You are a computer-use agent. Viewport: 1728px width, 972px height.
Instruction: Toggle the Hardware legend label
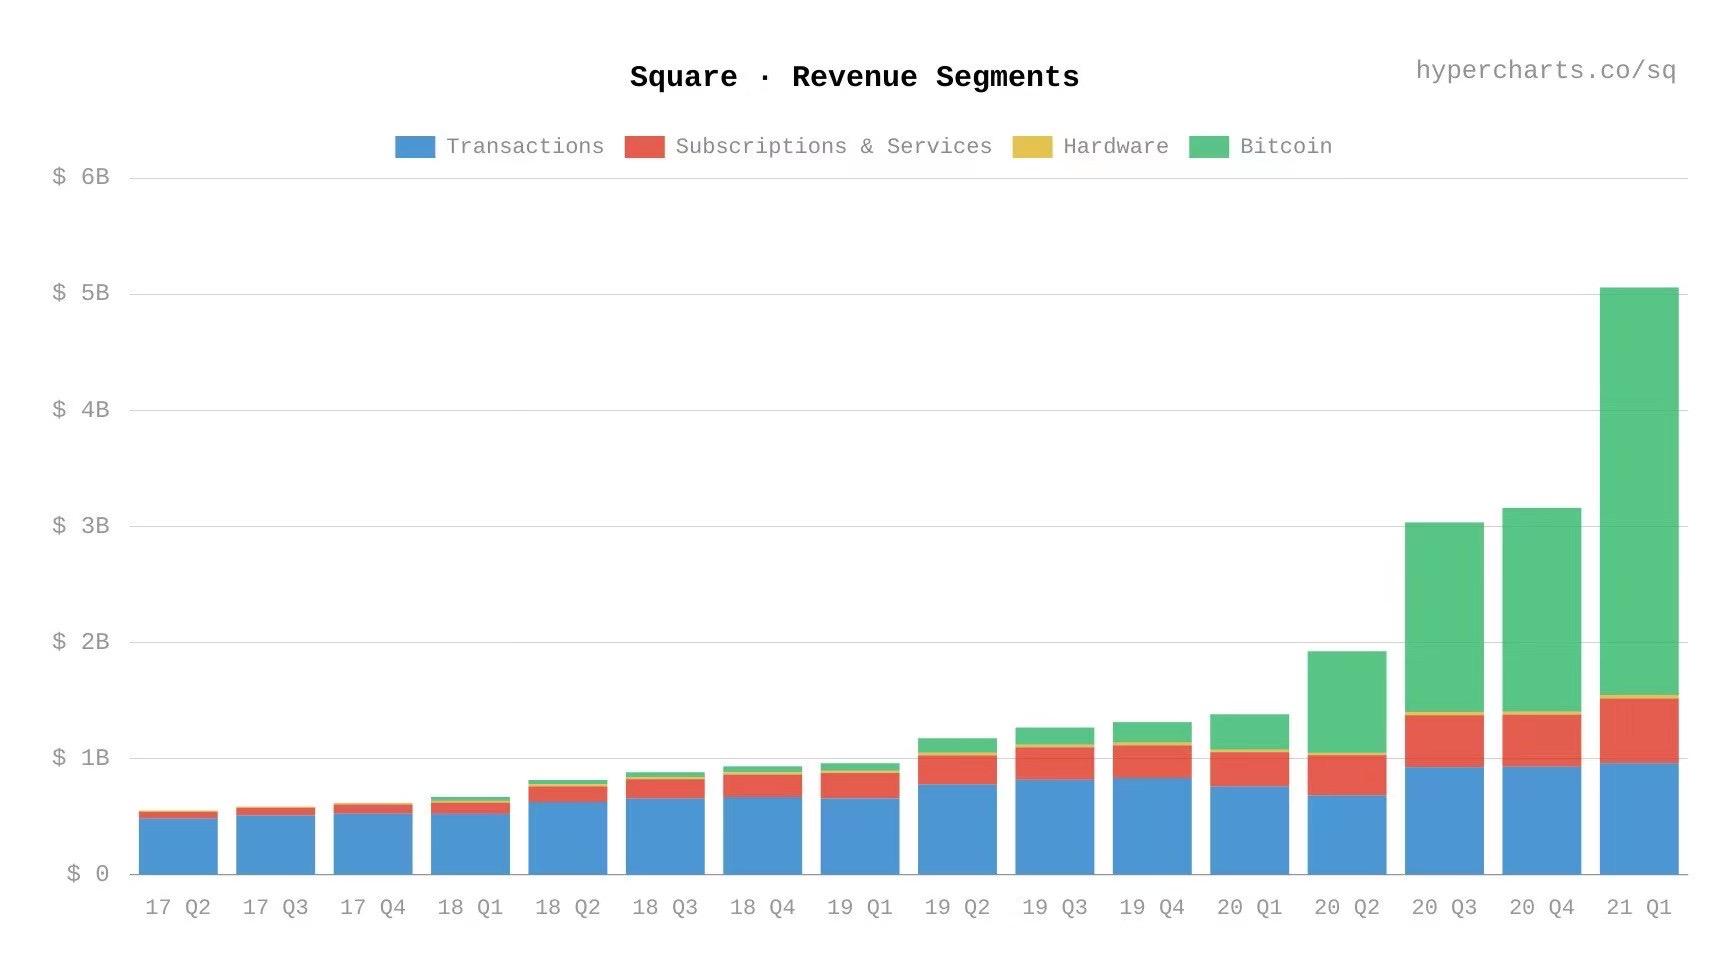(x=1115, y=147)
